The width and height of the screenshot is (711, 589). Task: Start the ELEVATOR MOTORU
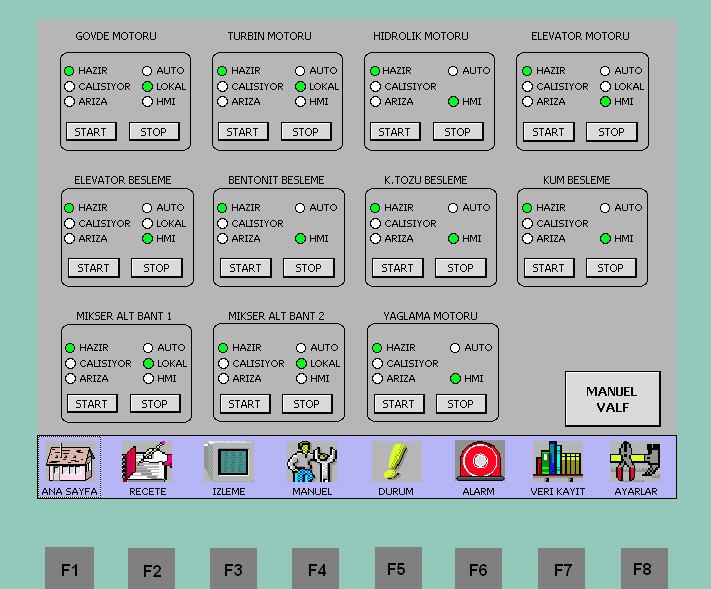point(549,131)
